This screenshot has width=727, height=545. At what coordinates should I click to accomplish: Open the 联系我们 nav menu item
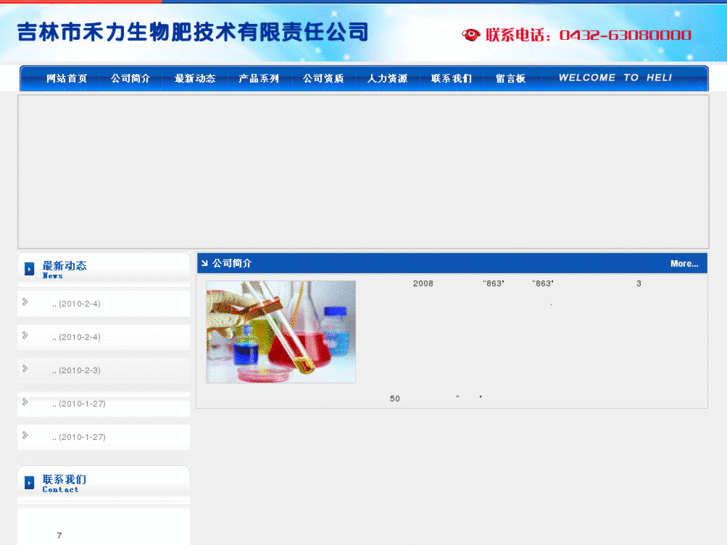coord(452,78)
